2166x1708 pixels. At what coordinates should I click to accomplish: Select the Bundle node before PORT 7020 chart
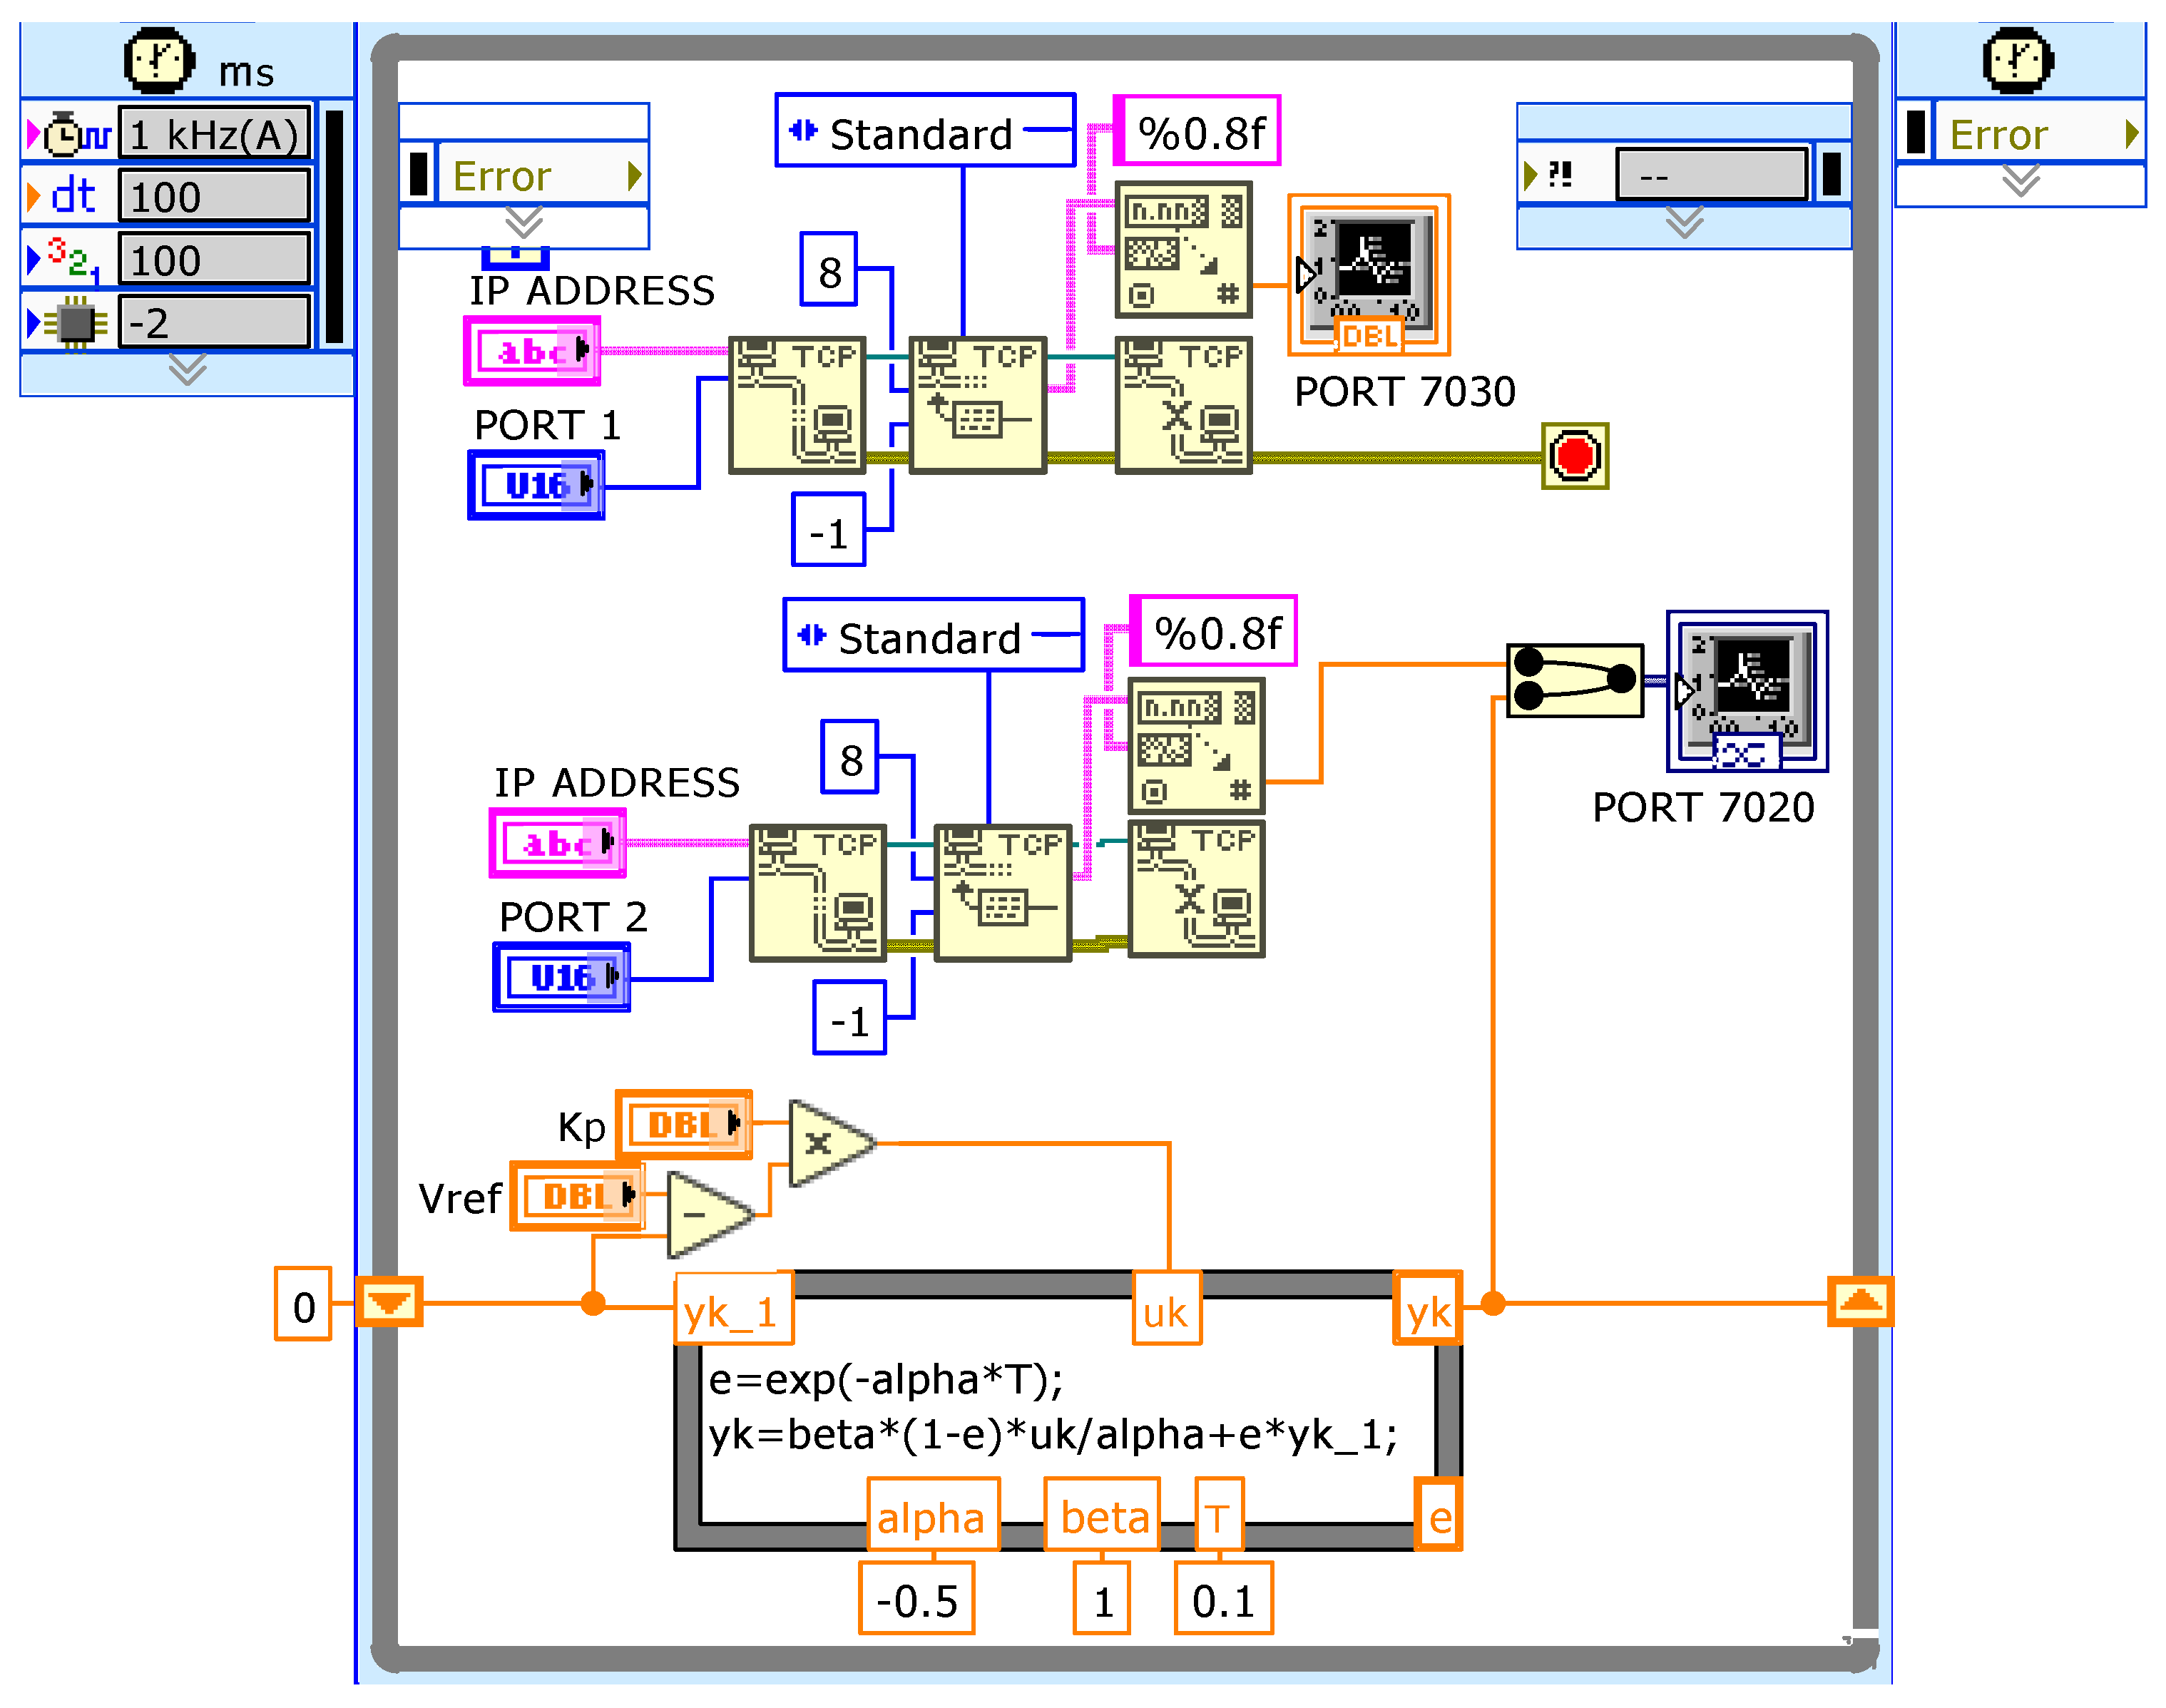click(1574, 680)
